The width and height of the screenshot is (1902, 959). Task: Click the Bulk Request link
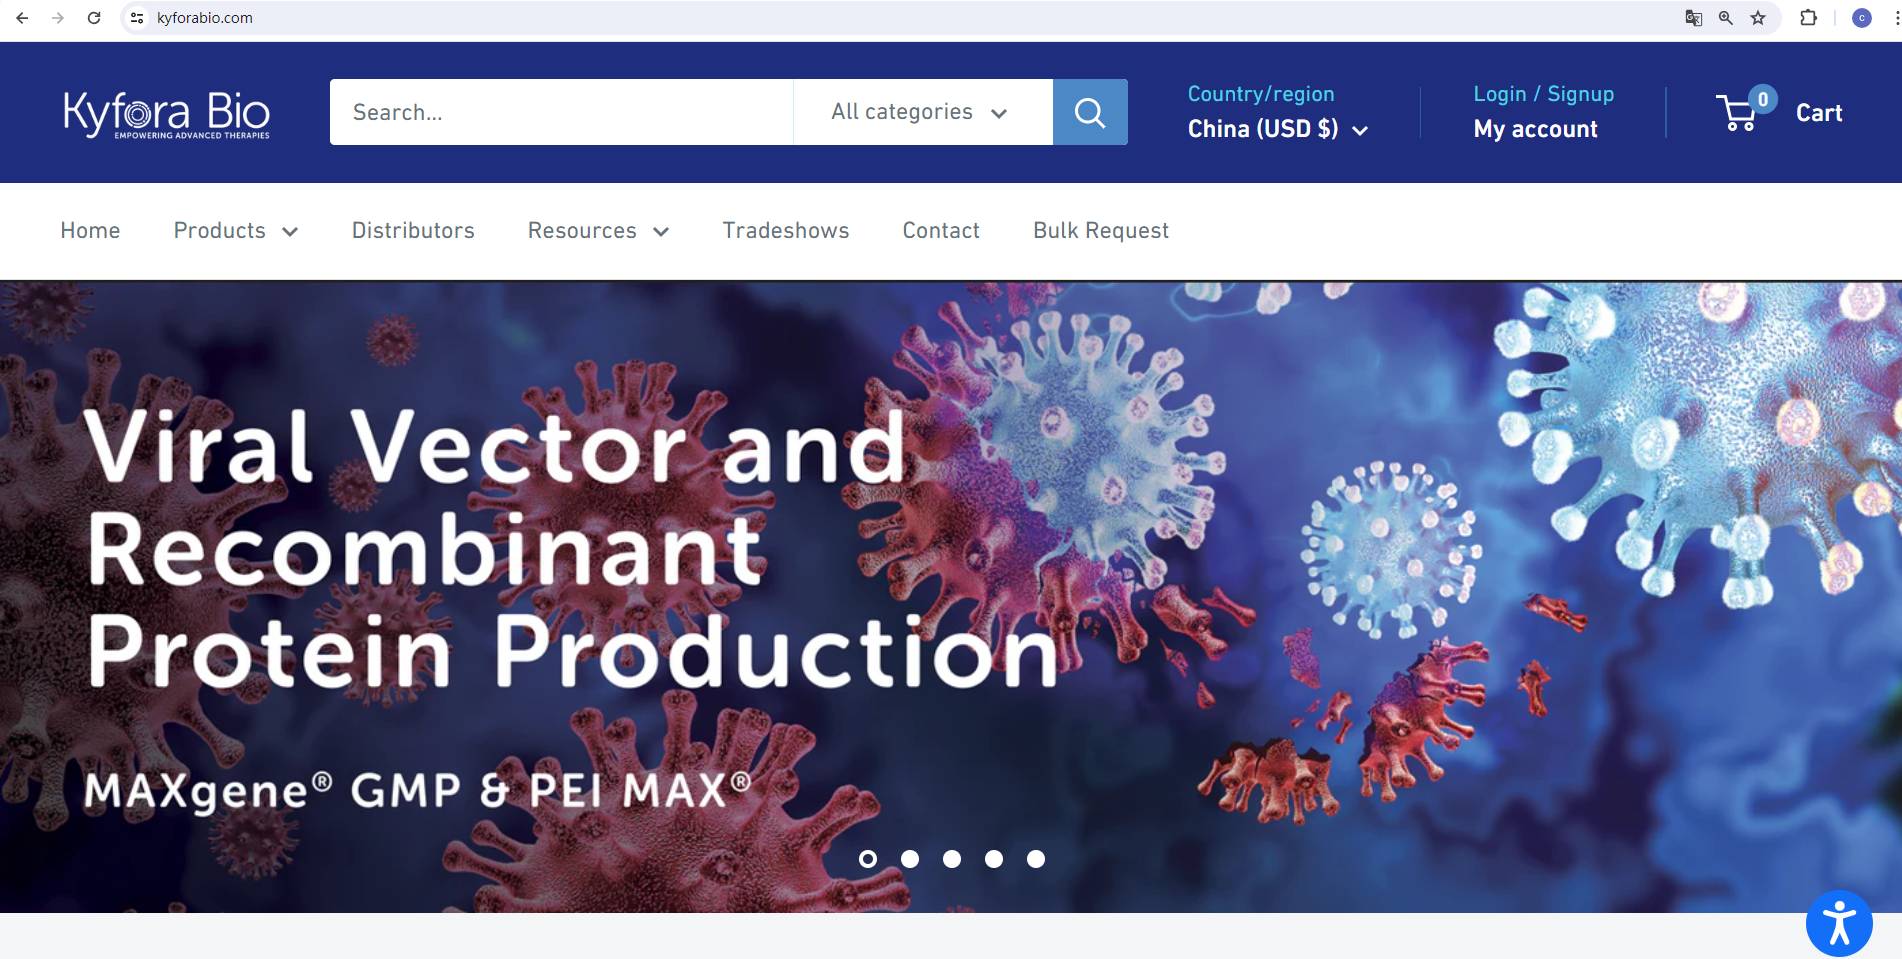pyautogui.click(x=1100, y=231)
